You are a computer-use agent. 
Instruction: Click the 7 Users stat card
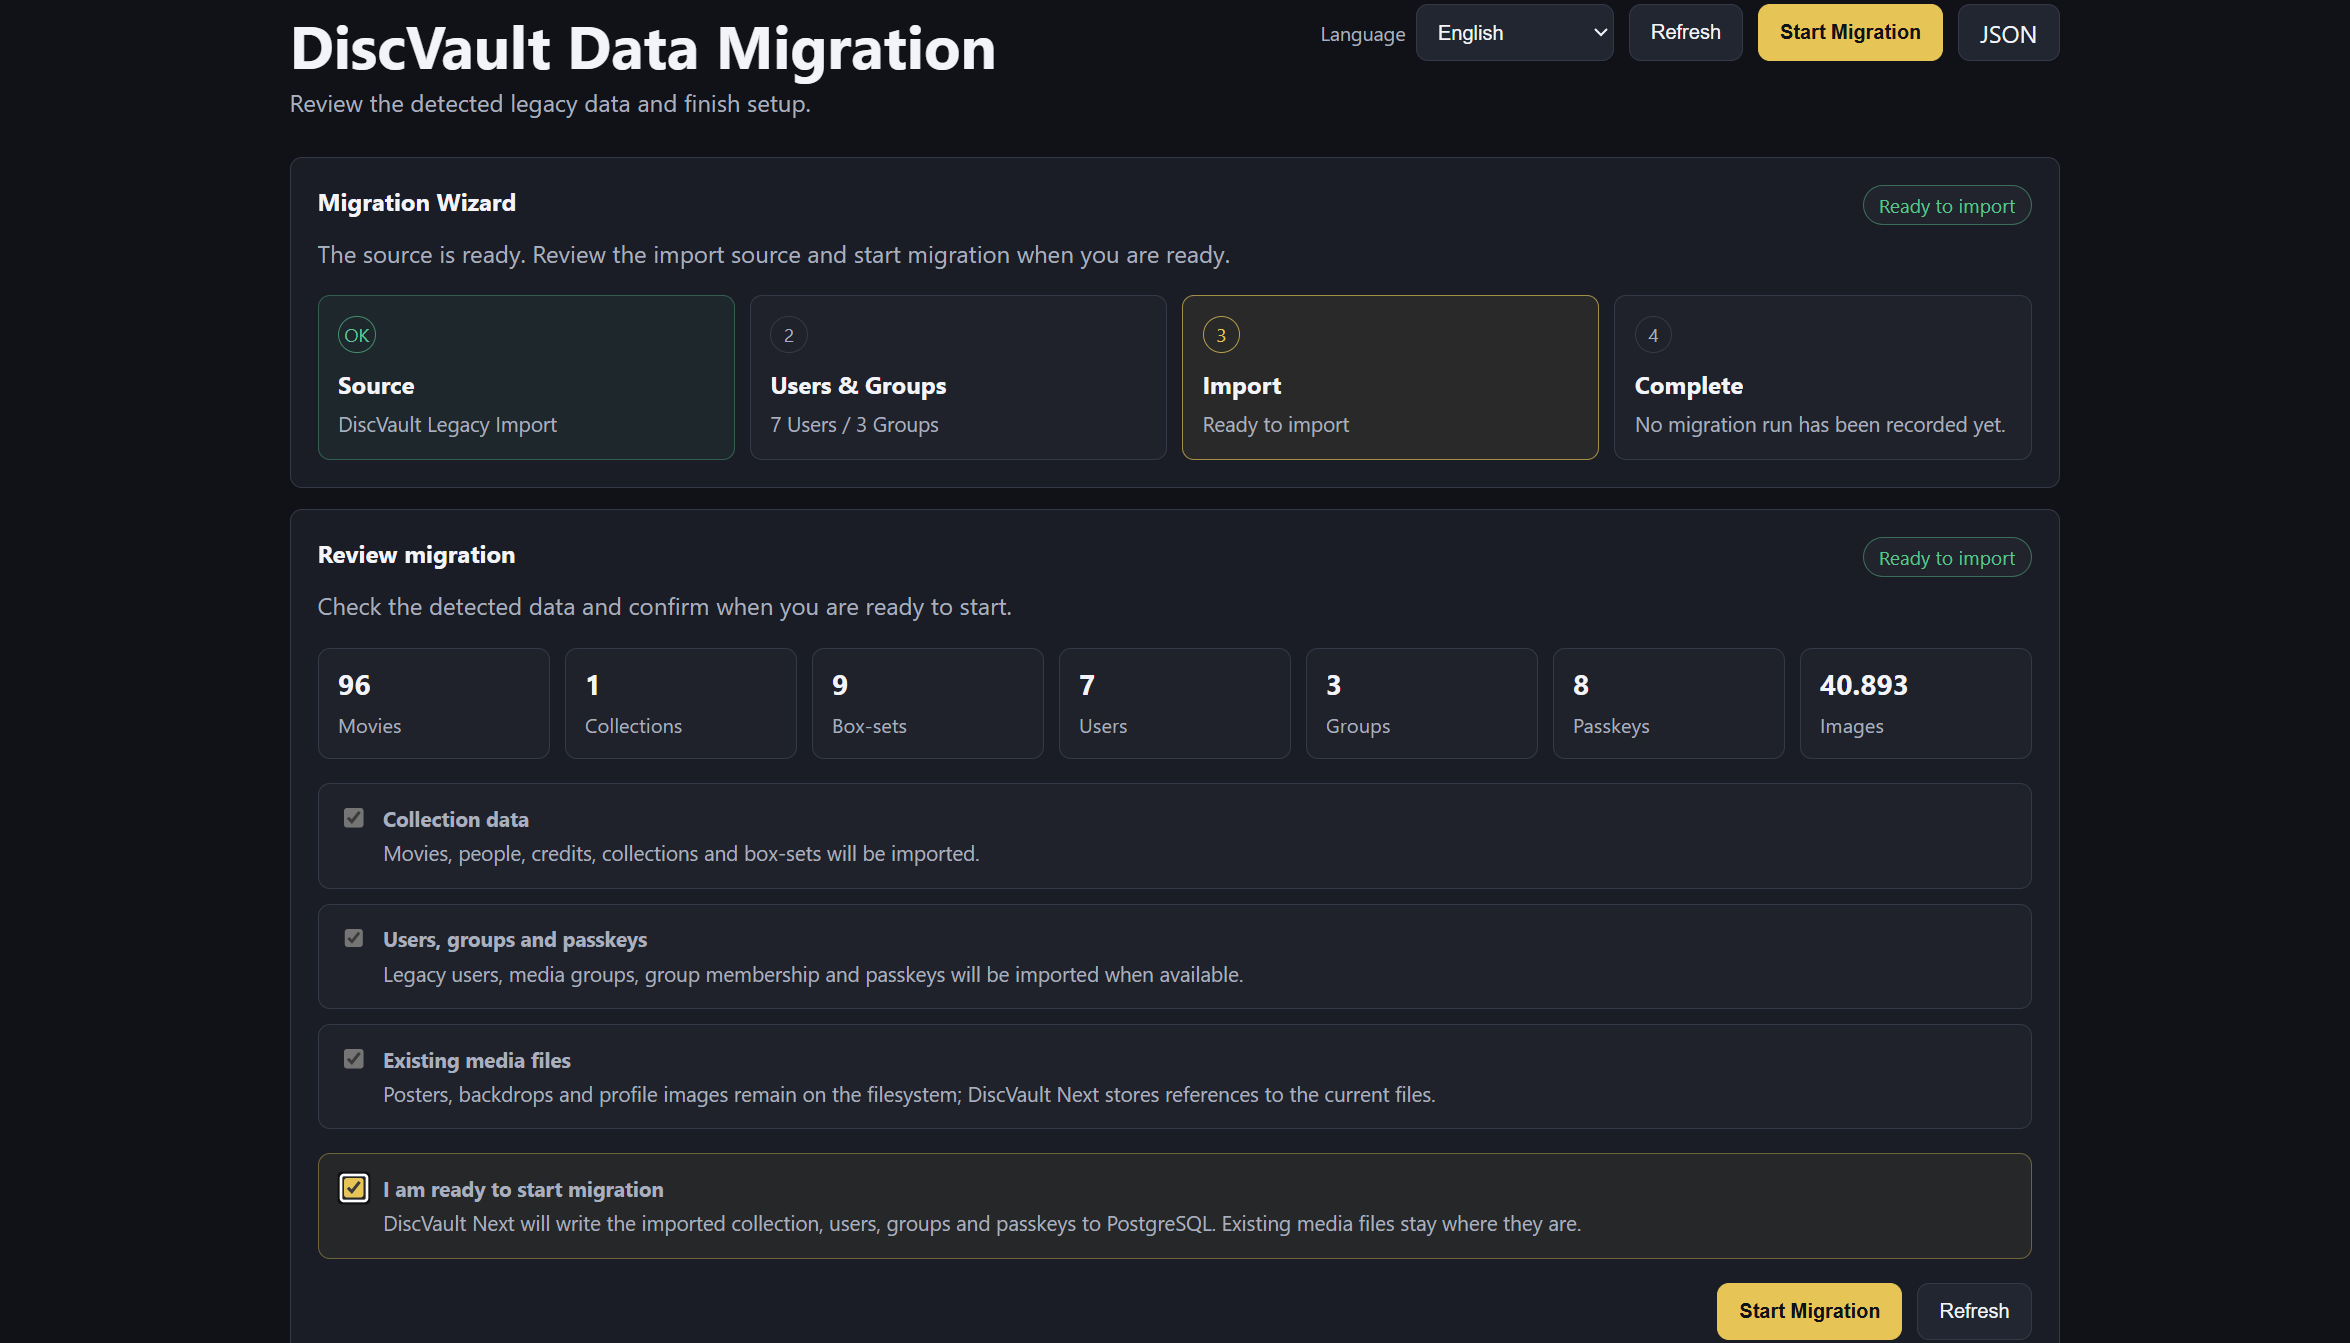coord(1175,703)
